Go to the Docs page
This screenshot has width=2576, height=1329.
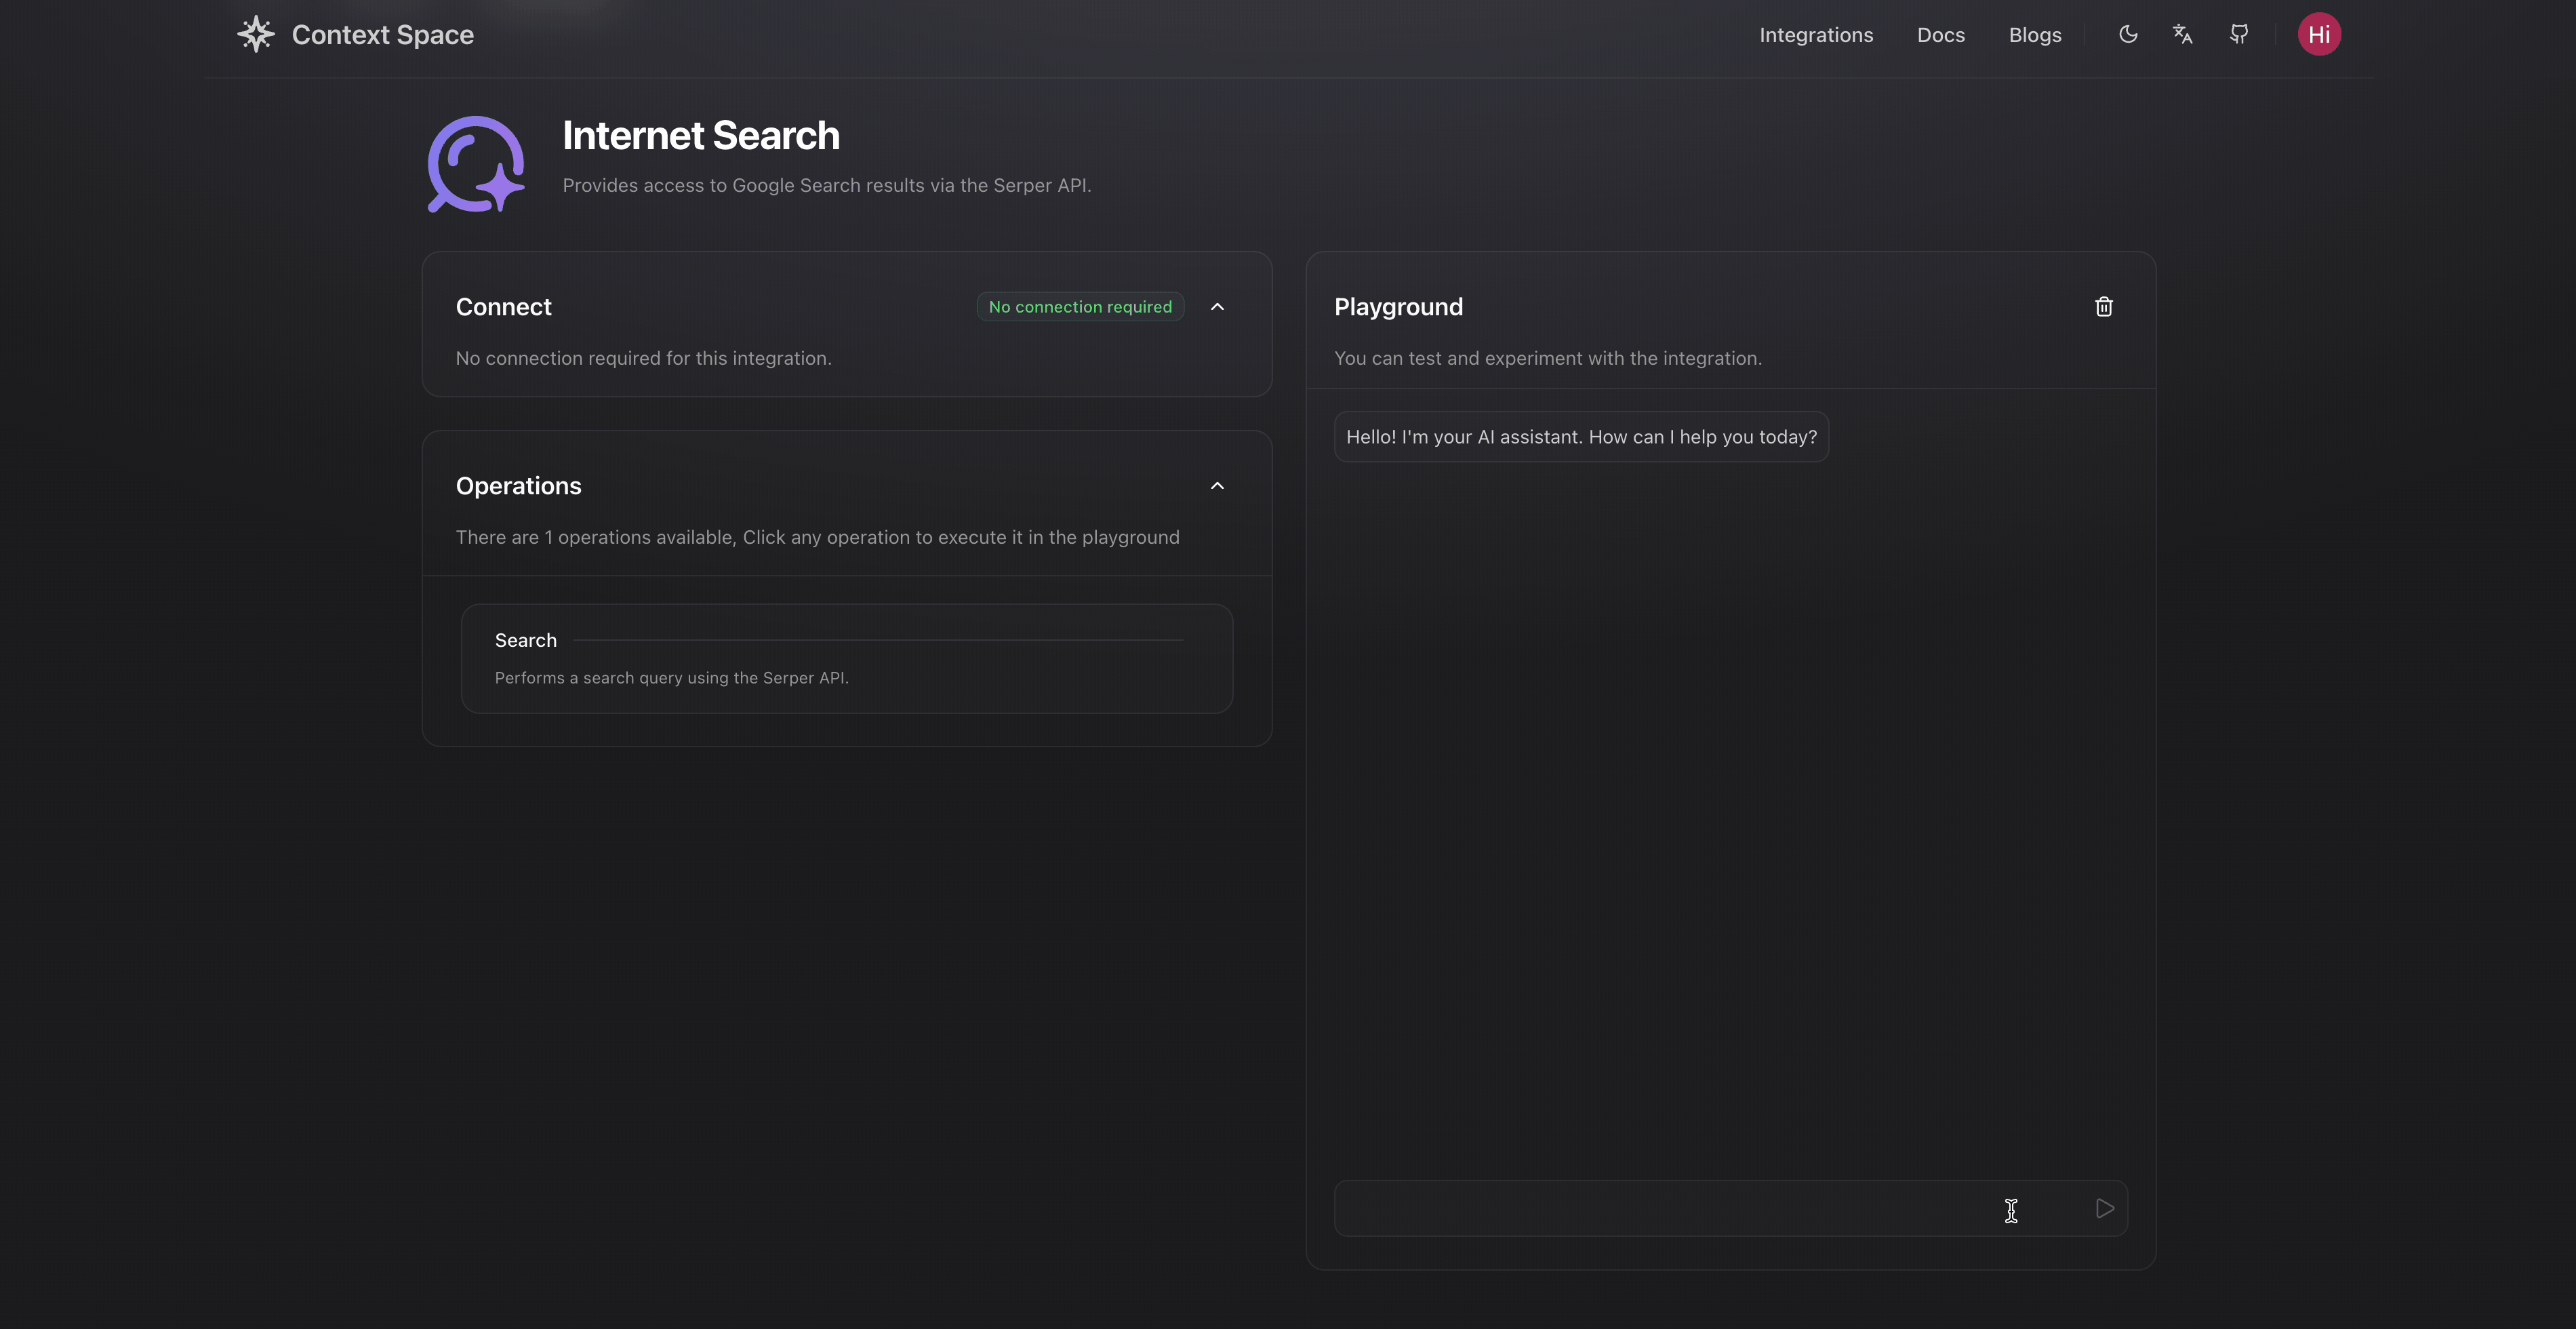(x=1941, y=35)
